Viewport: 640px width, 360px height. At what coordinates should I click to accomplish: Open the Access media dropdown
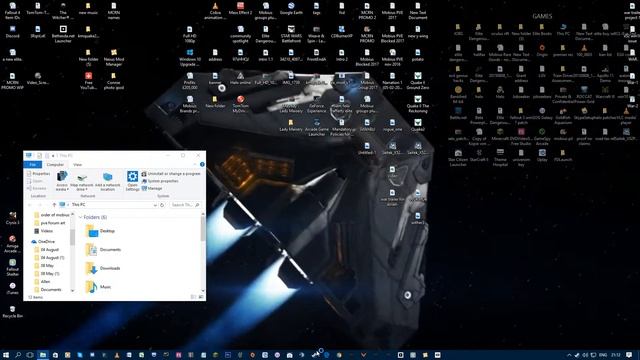(x=62, y=181)
